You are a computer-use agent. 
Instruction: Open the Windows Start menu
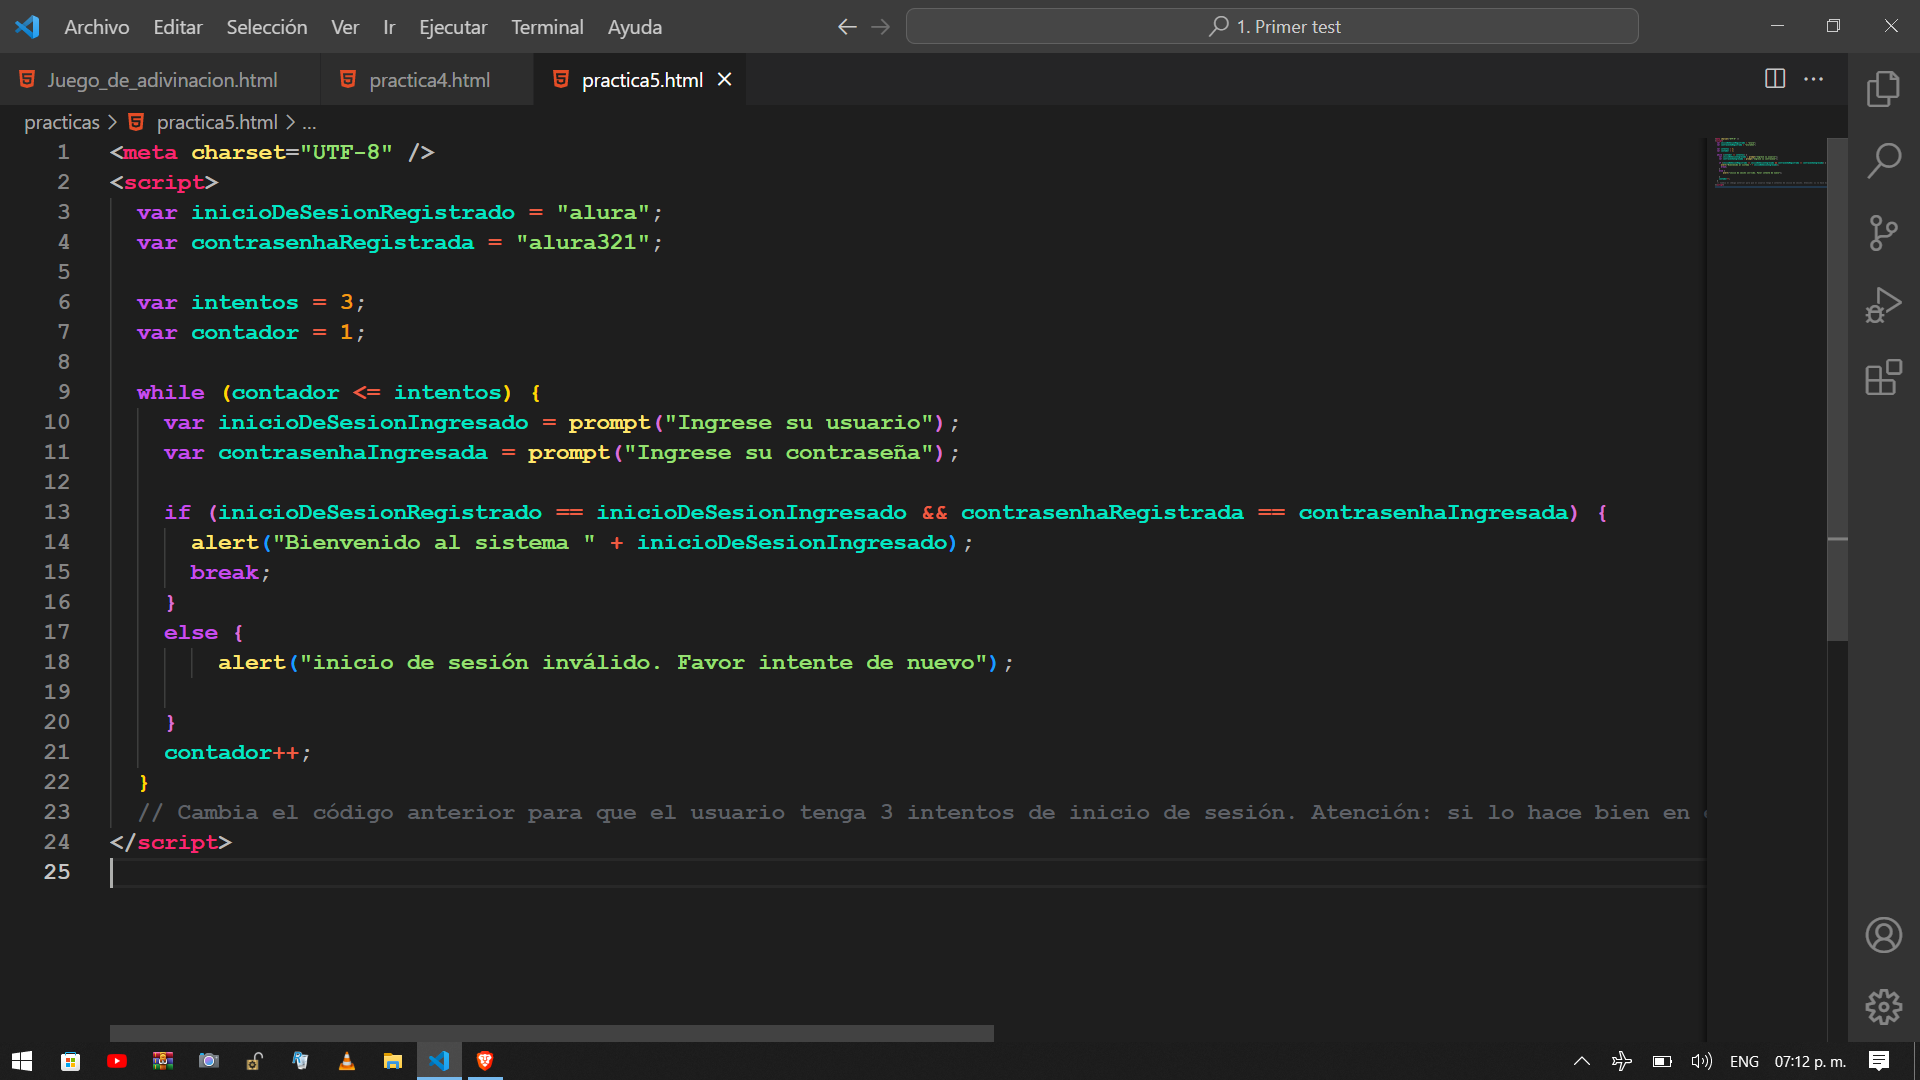[22, 1061]
